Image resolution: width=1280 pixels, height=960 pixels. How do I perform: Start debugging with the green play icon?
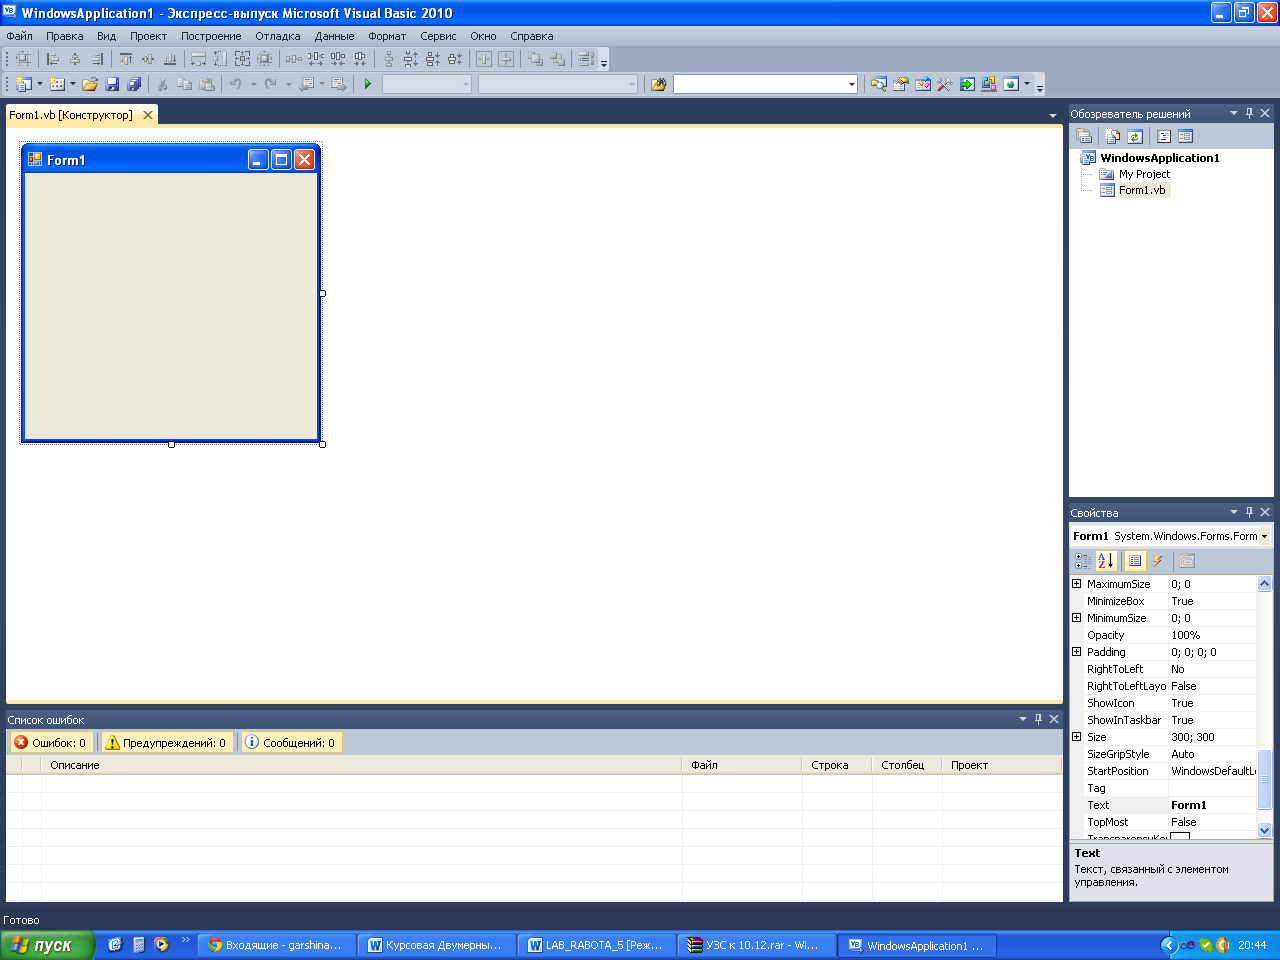tap(368, 84)
